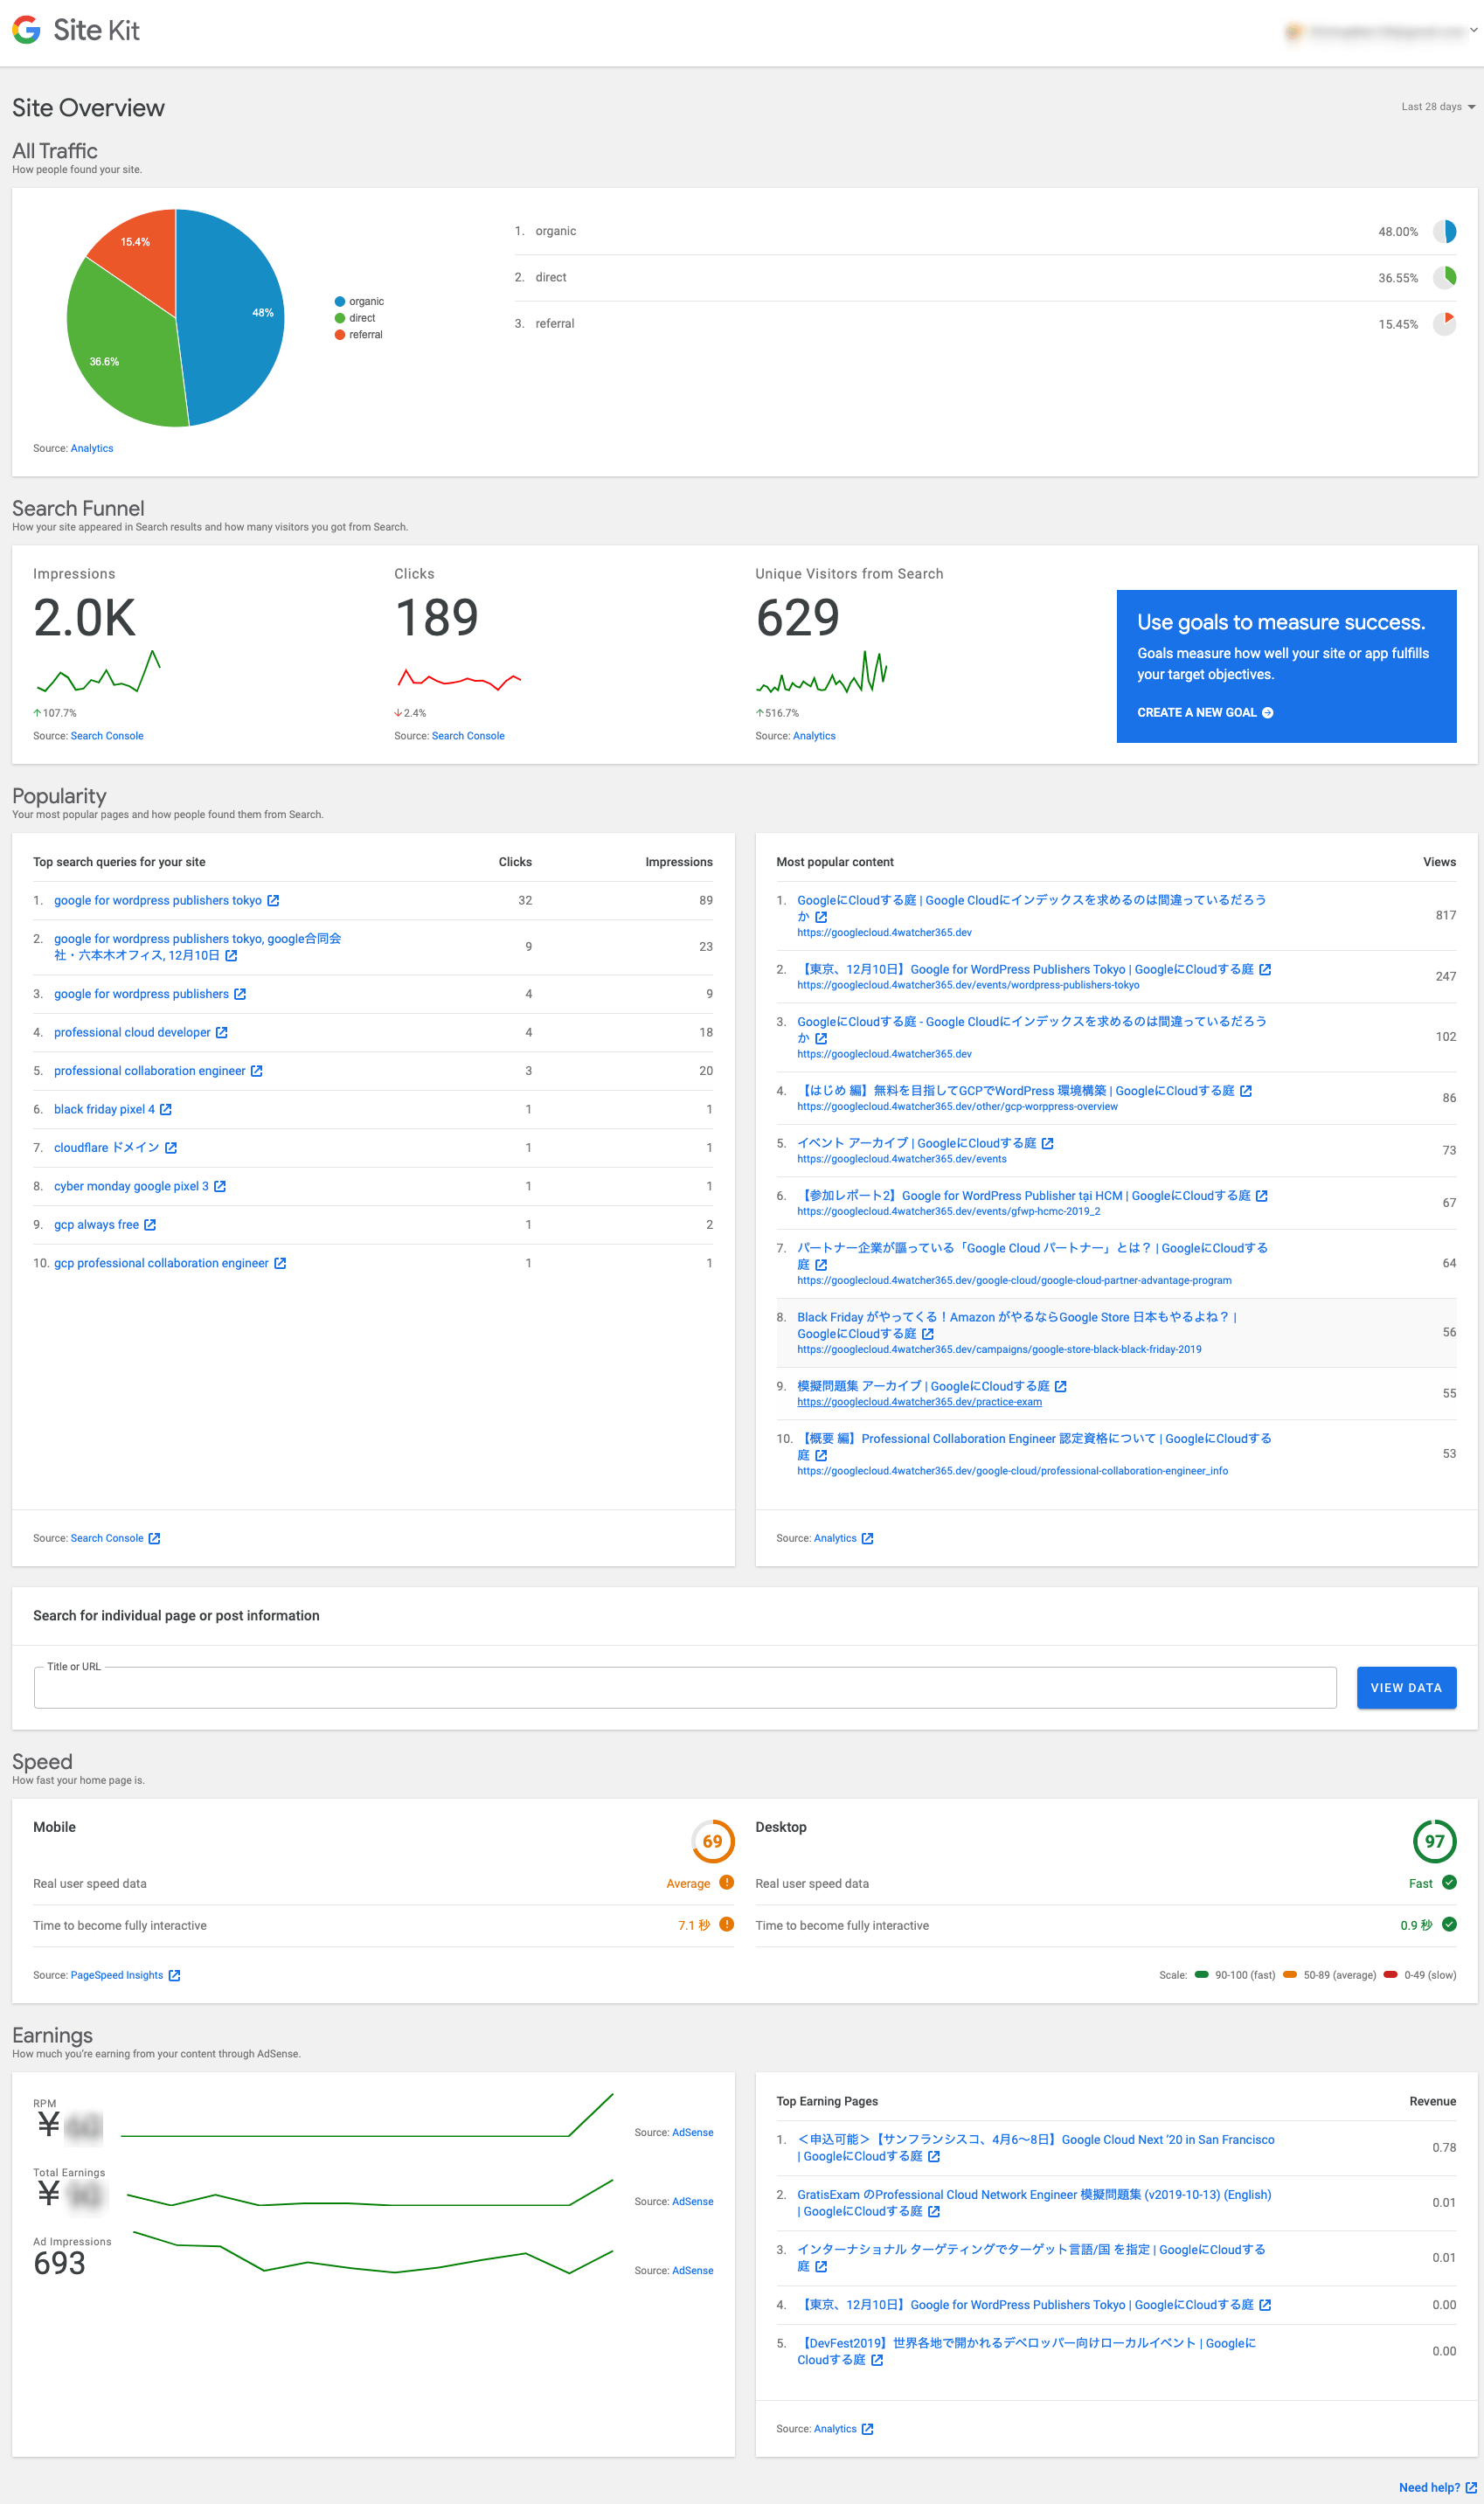Click 'gcp always free' query link
This screenshot has width=1484, height=2504.
pyautogui.click(x=96, y=1225)
